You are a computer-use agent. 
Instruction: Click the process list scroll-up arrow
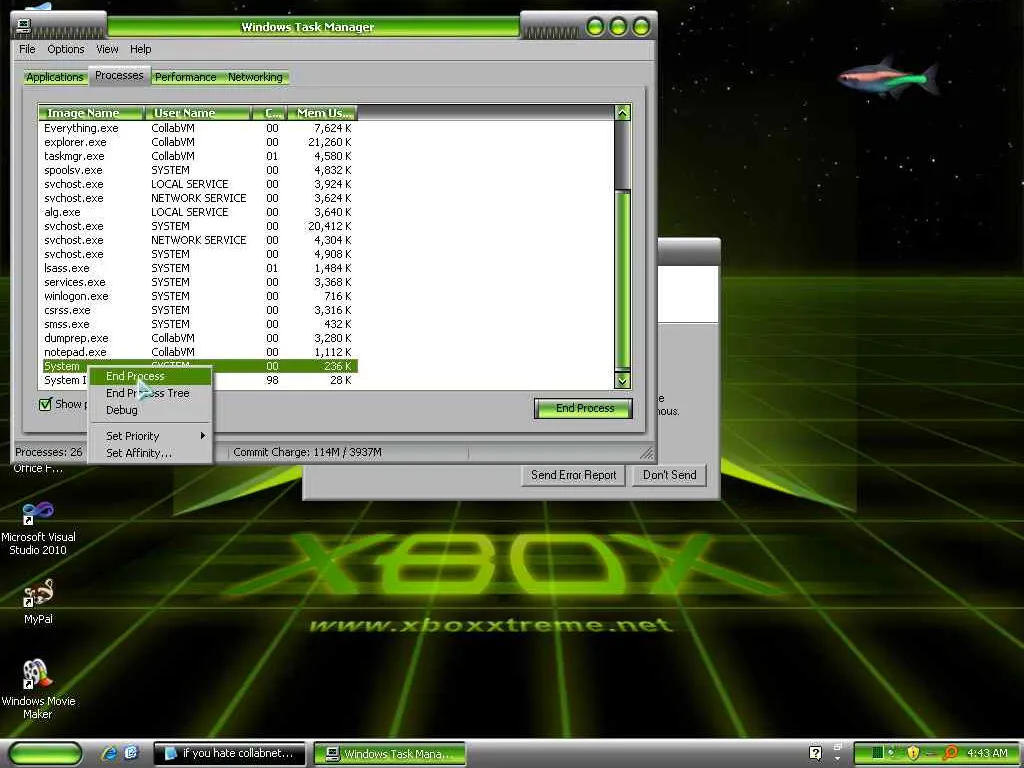pos(622,112)
